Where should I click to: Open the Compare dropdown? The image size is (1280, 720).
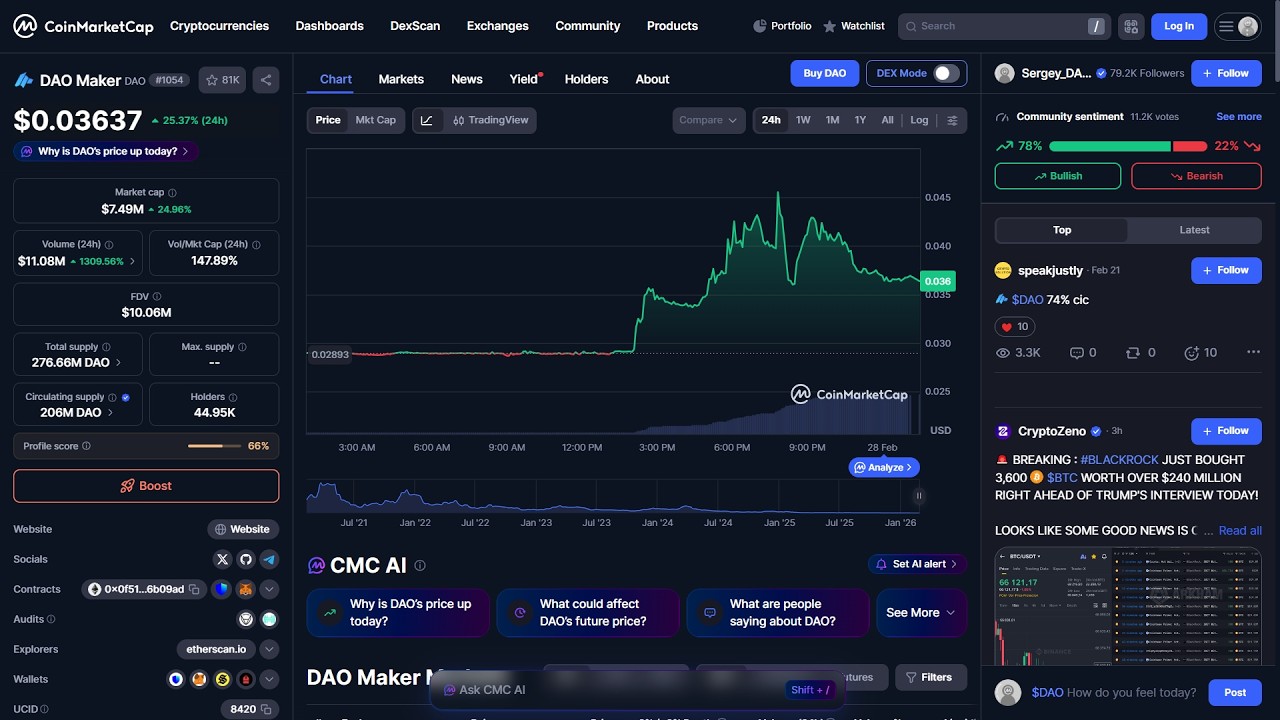click(708, 120)
